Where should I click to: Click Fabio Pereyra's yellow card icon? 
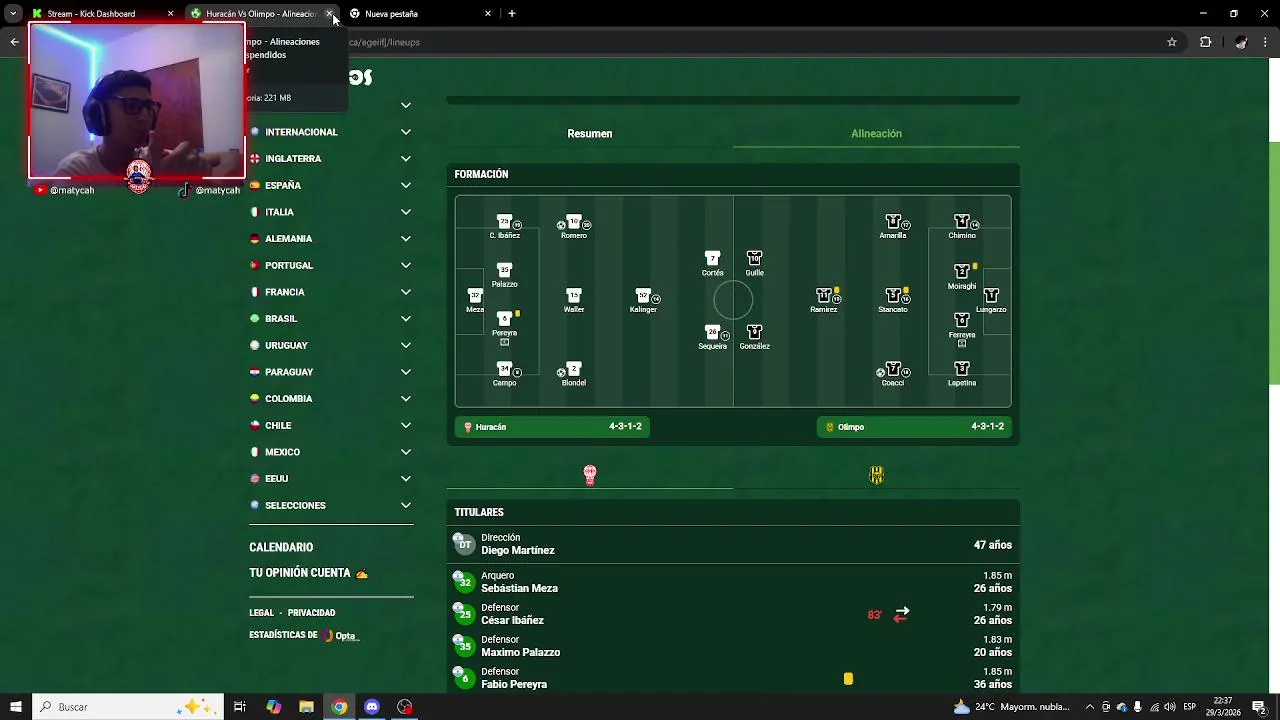pyautogui.click(x=848, y=678)
